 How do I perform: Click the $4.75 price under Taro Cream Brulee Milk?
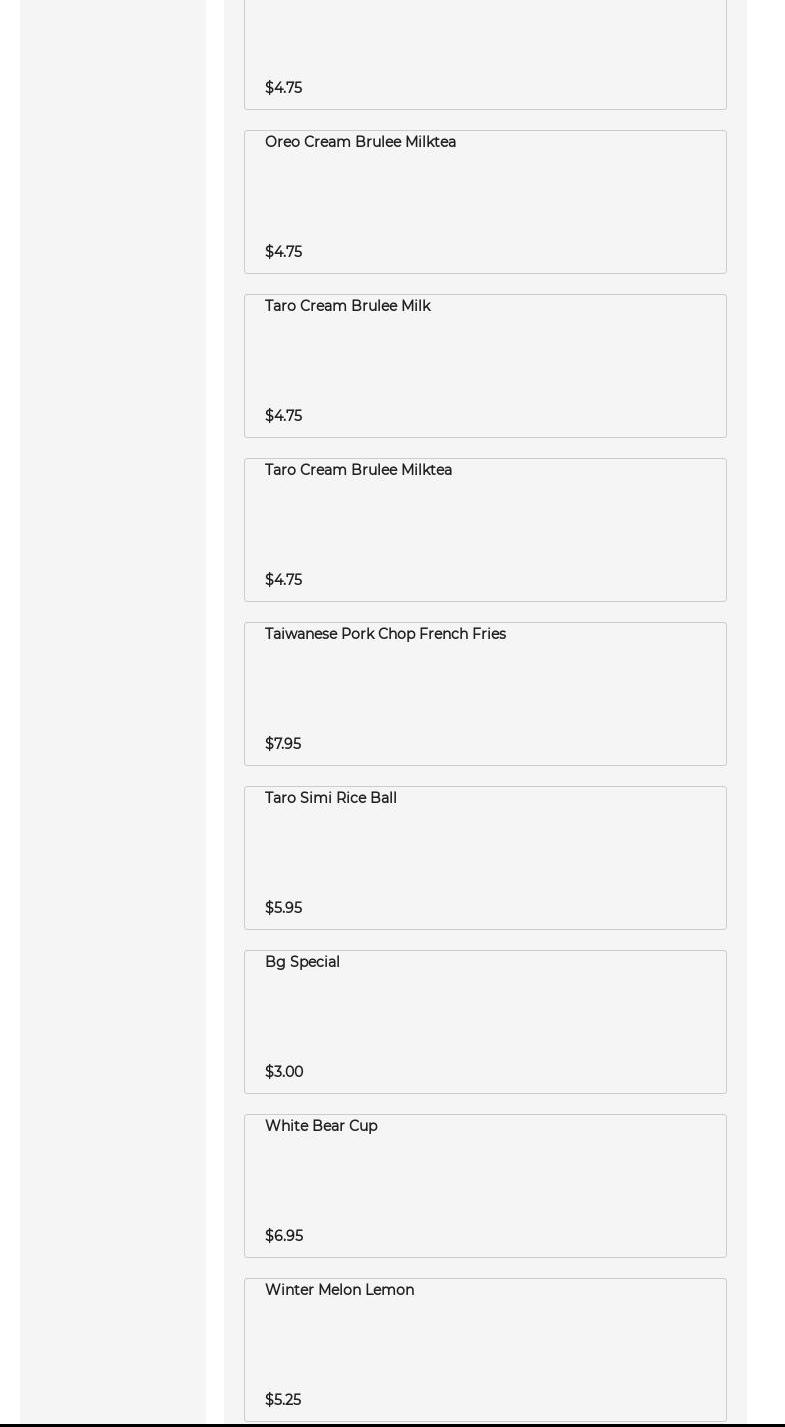[283, 416]
